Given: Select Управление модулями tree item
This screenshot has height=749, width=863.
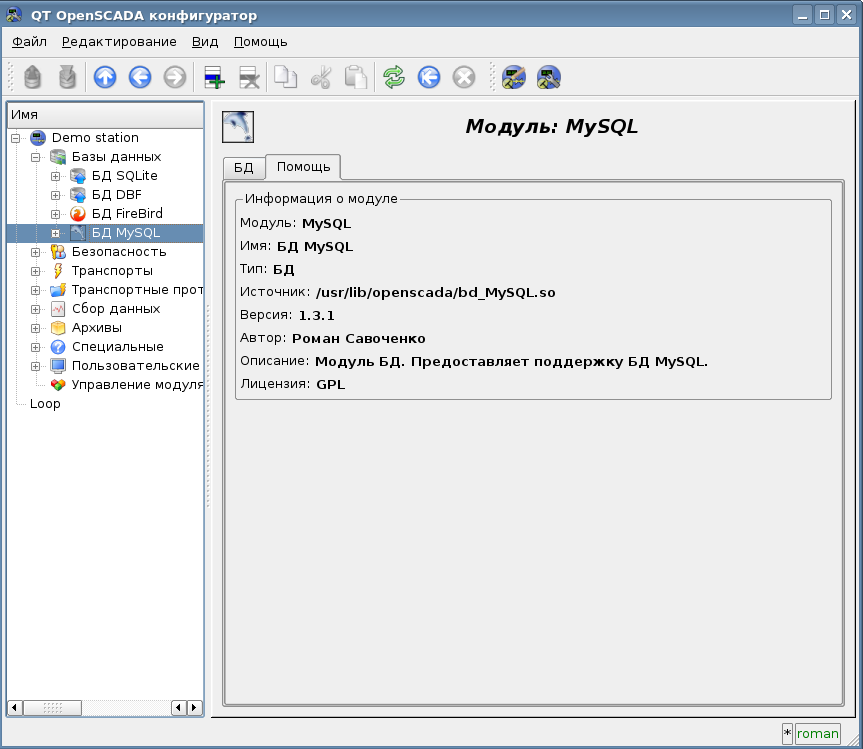Looking at the screenshot, I should 138,385.
